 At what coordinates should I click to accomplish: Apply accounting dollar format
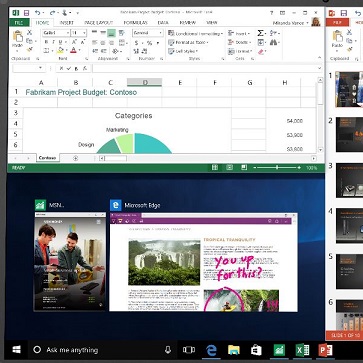136,43
